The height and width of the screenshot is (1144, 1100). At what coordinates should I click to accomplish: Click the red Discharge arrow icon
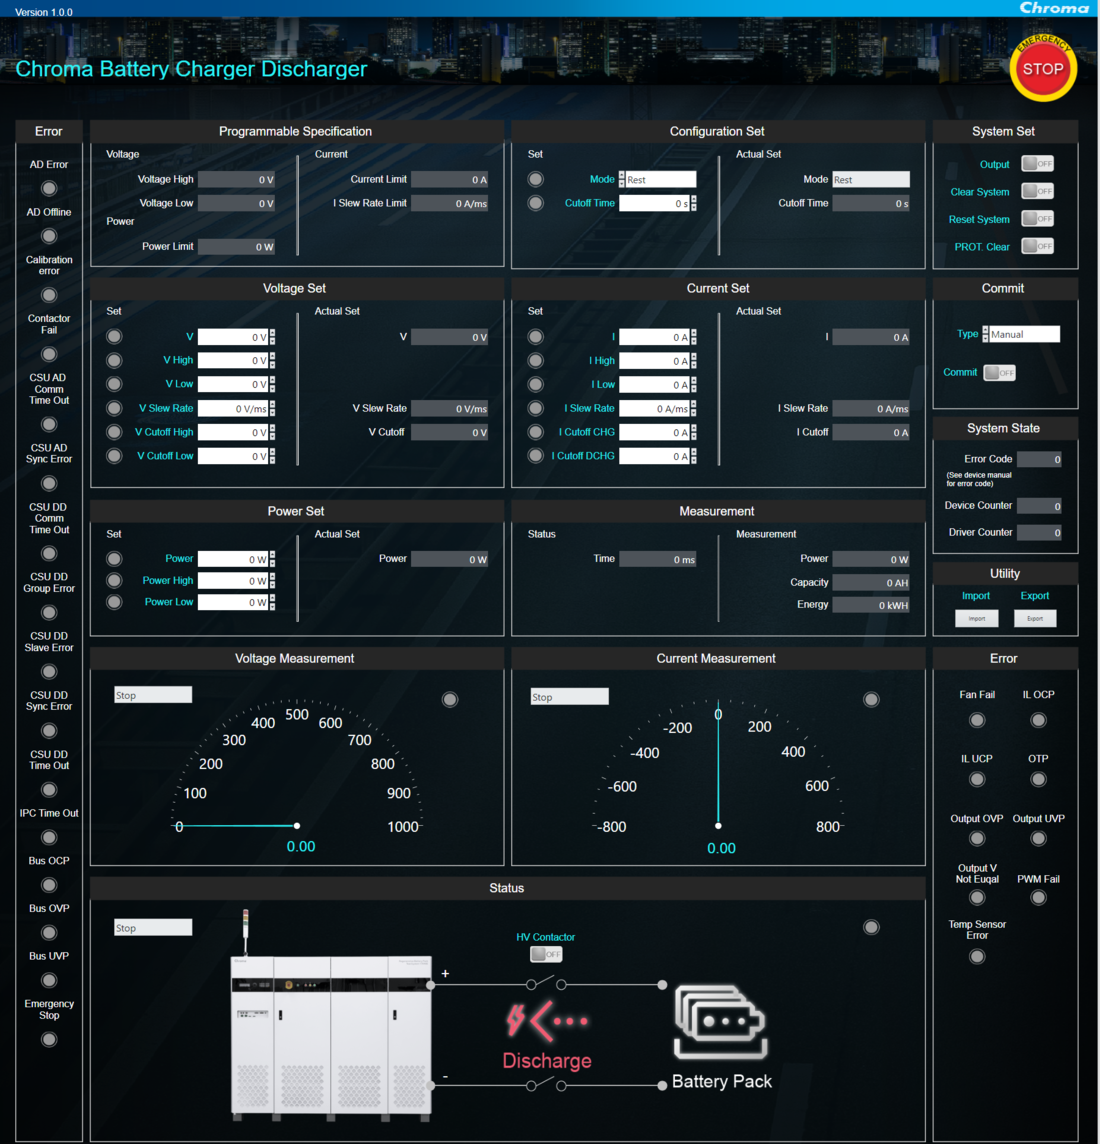click(547, 1021)
